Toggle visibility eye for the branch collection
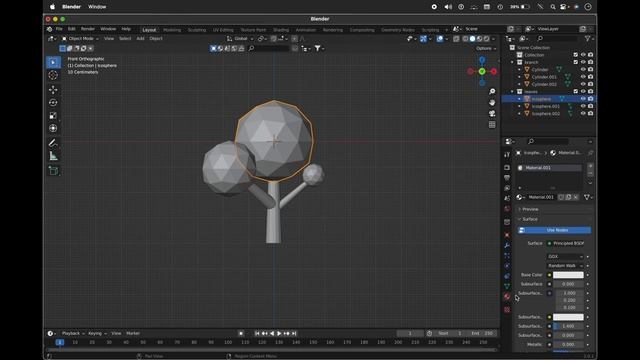Screen dimensions: 640x360 pyautogui.click(x=583, y=62)
